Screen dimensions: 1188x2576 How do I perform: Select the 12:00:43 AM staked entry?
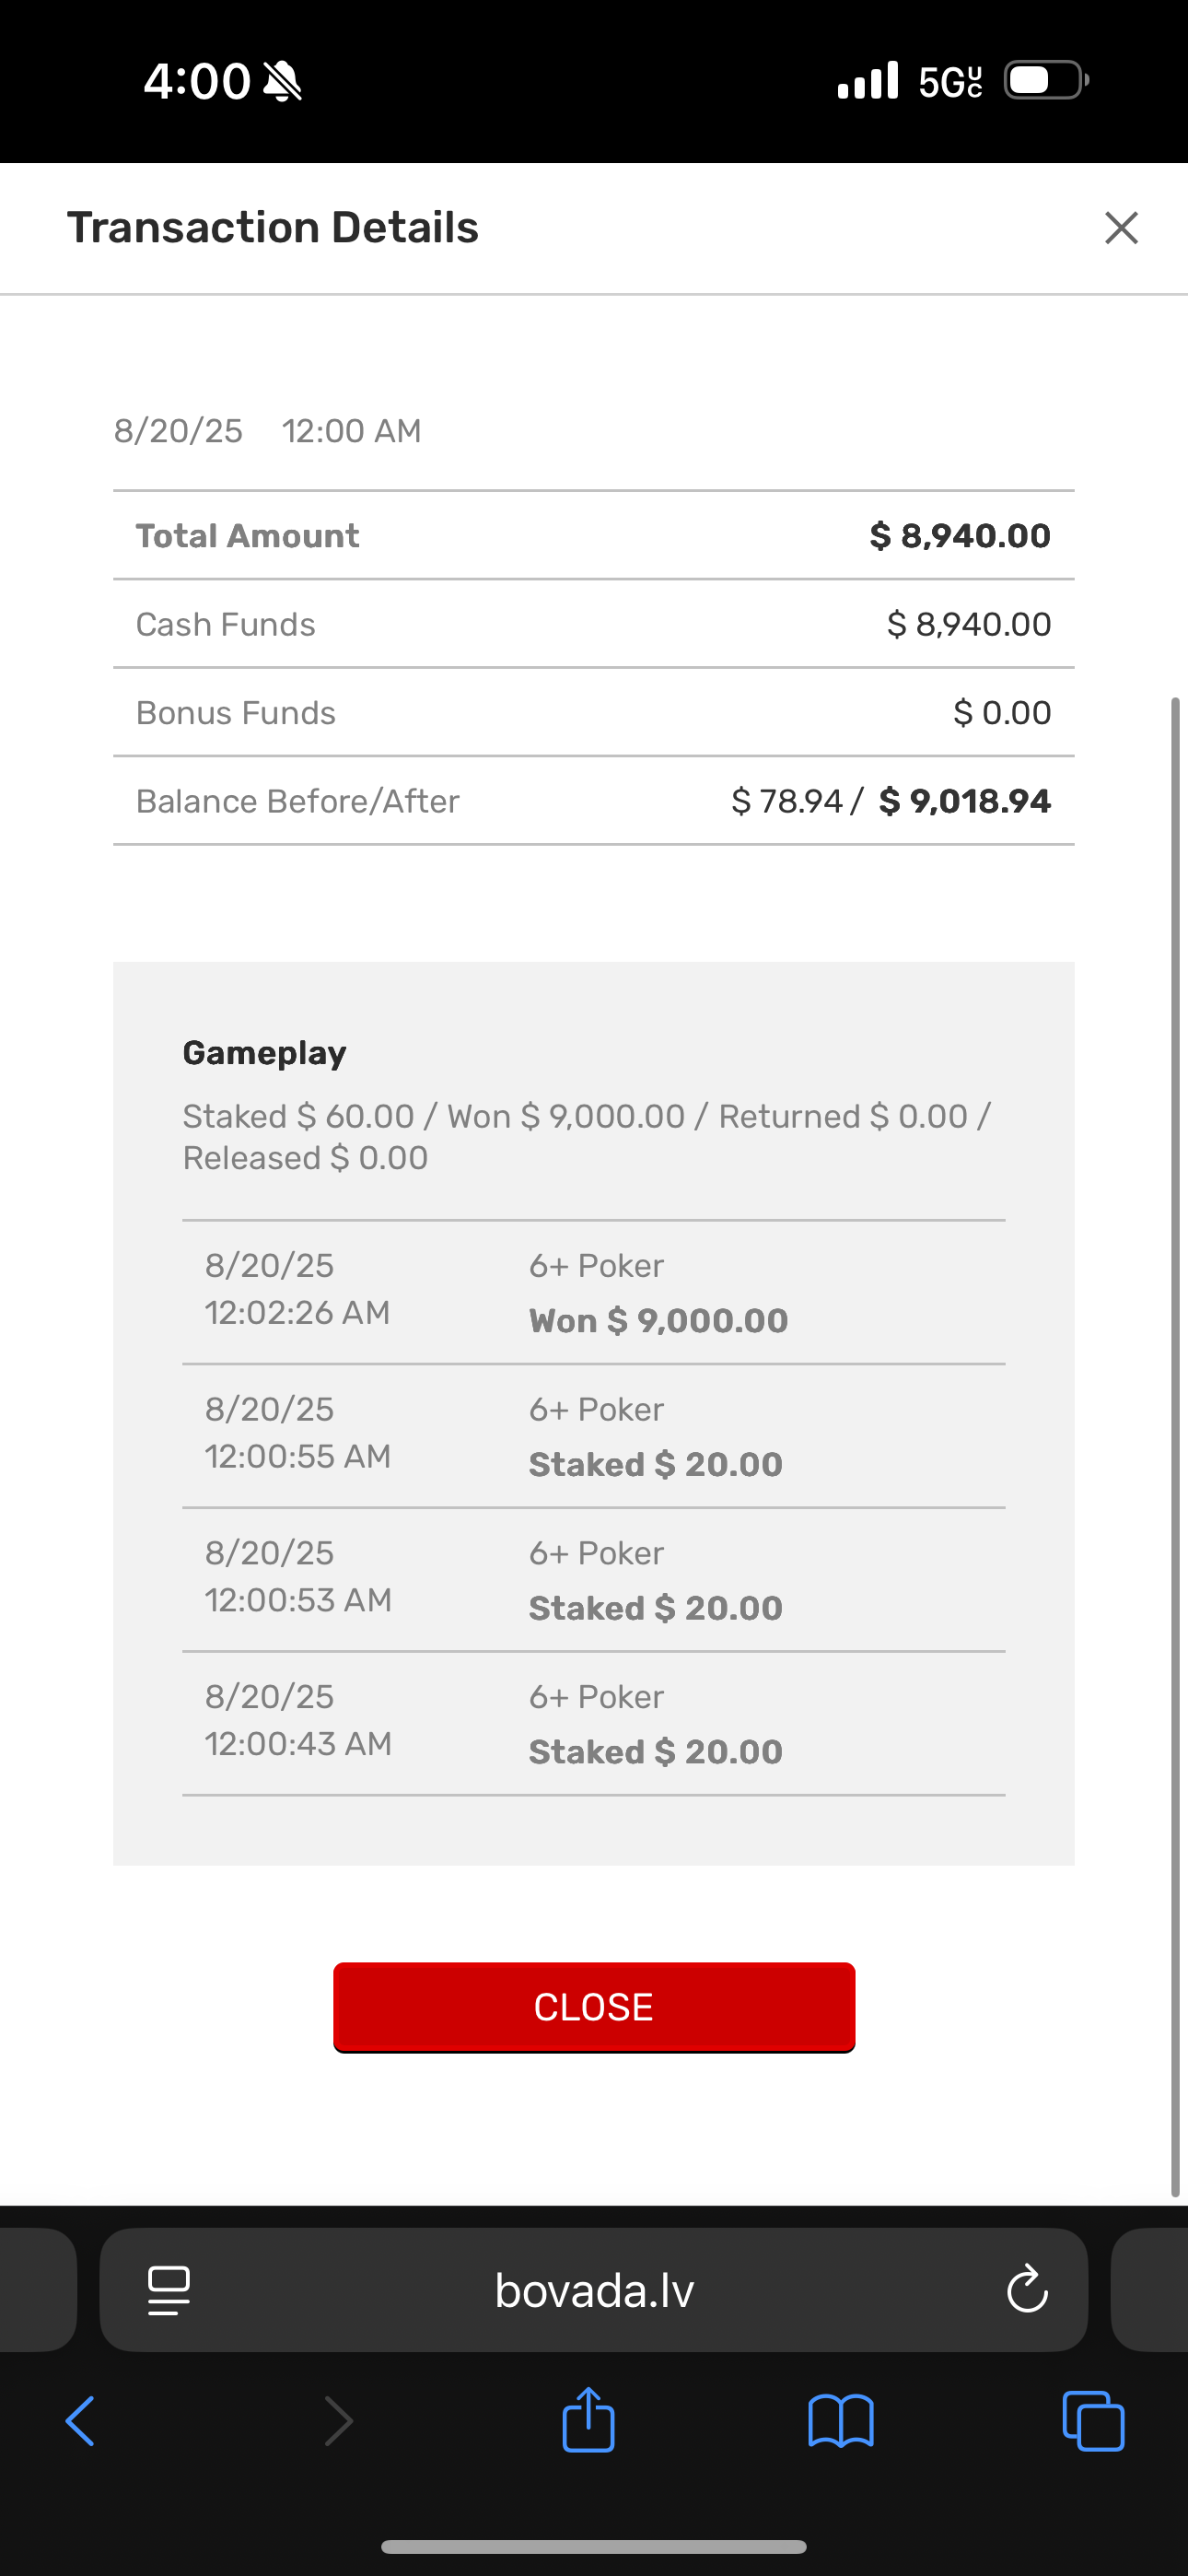tap(594, 1724)
